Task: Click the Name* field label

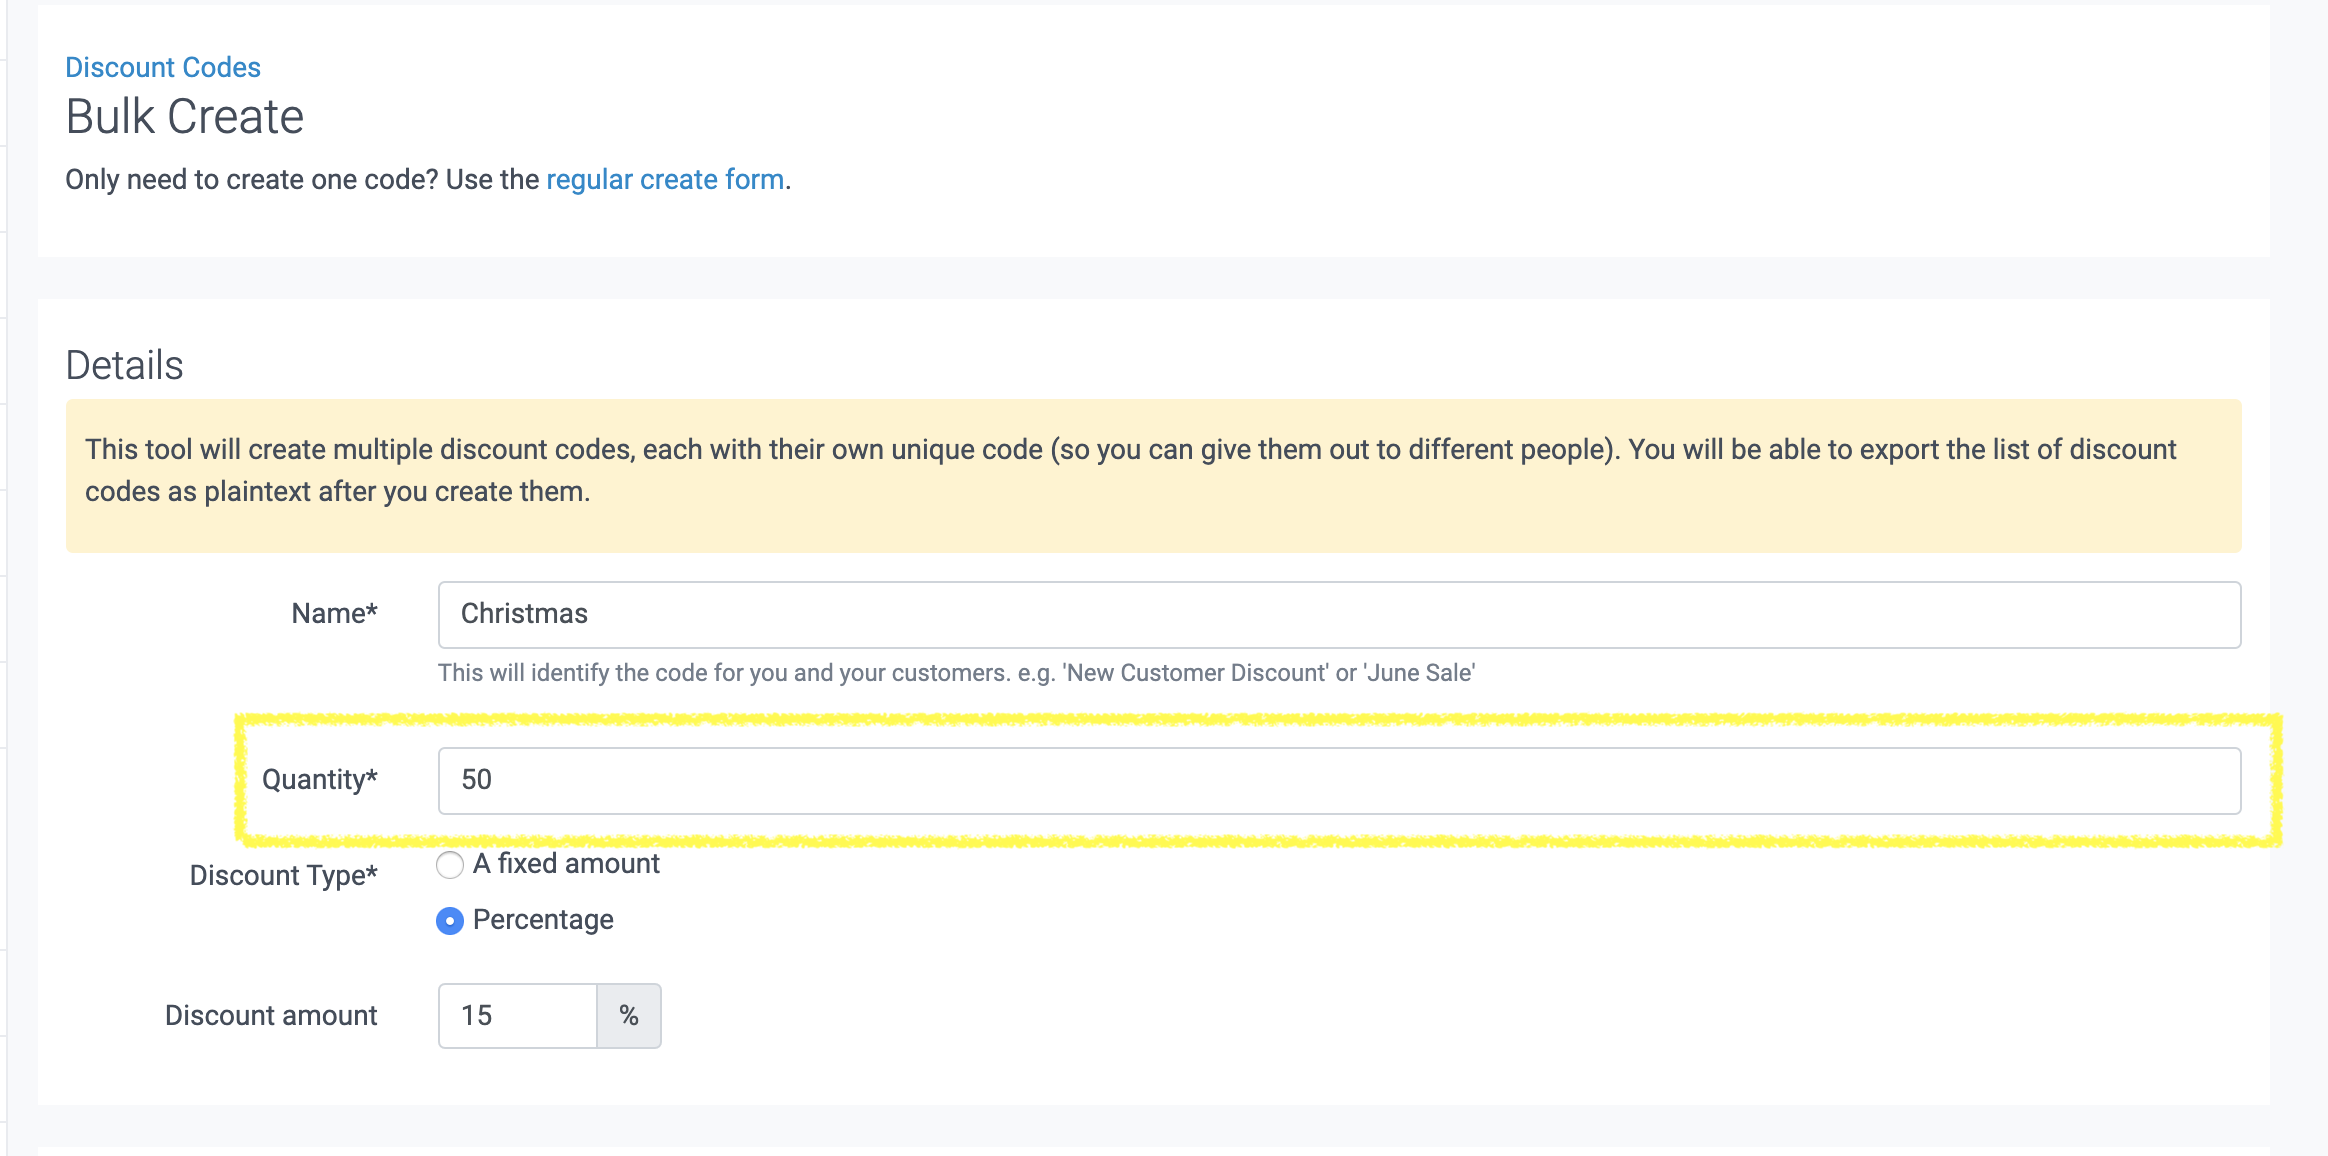Action: point(334,613)
